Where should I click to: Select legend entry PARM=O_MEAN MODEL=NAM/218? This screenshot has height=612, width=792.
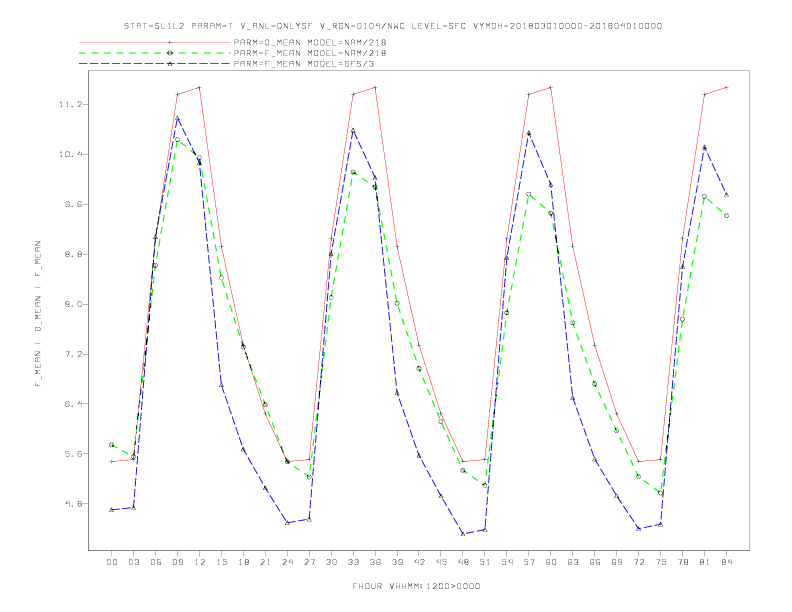[310, 42]
